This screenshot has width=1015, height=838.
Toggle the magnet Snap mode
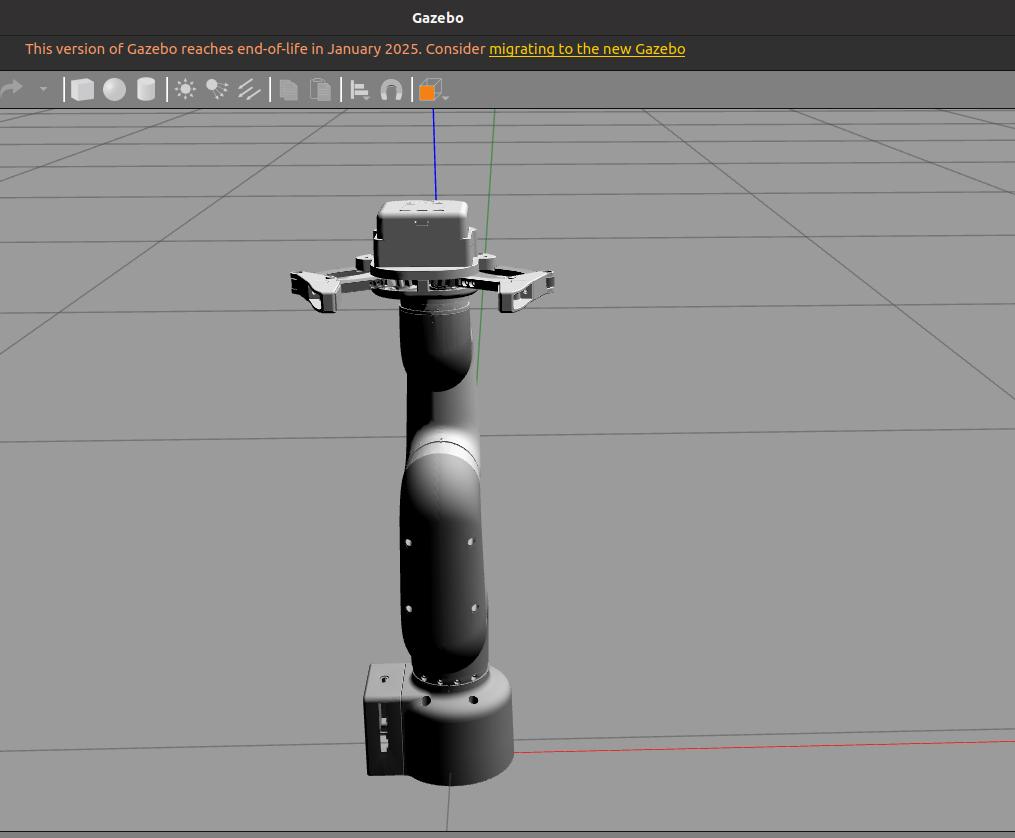click(391, 90)
